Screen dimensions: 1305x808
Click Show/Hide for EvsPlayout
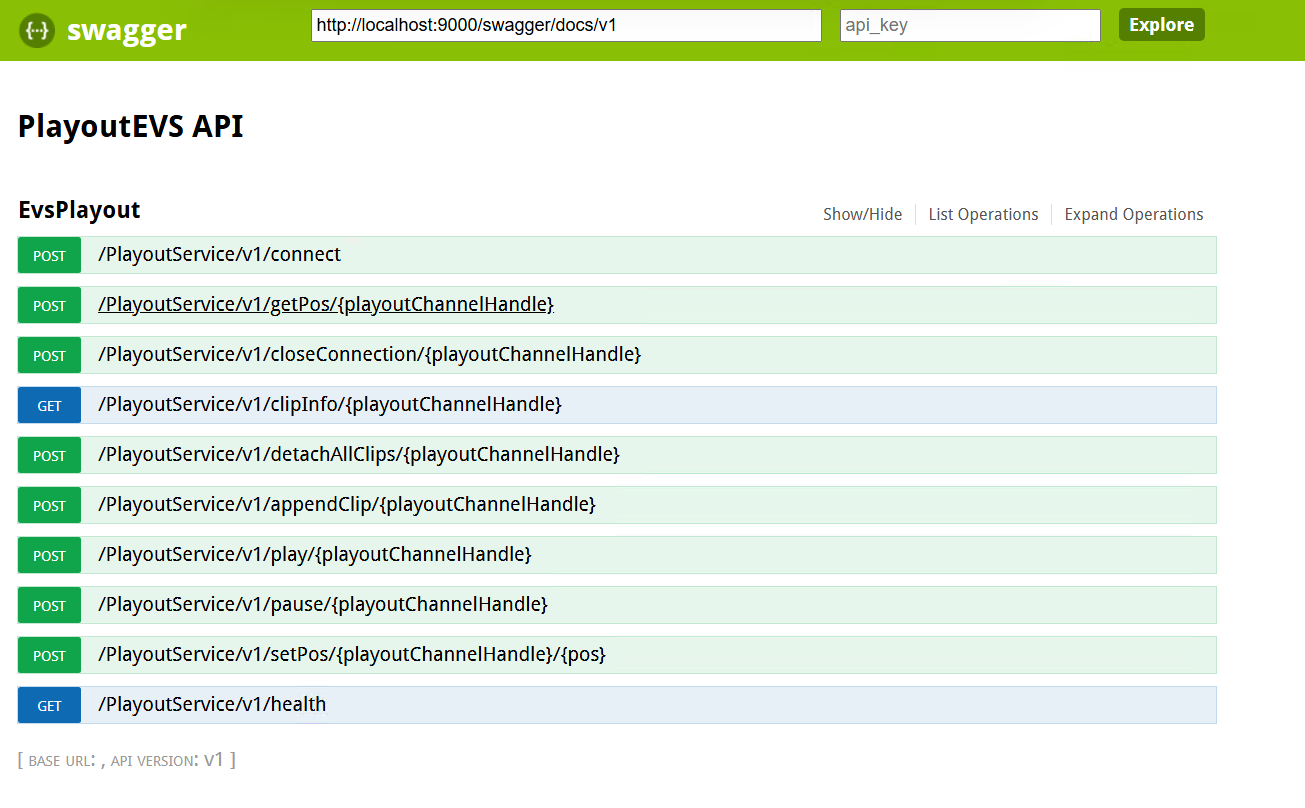[x=862, y=214]
